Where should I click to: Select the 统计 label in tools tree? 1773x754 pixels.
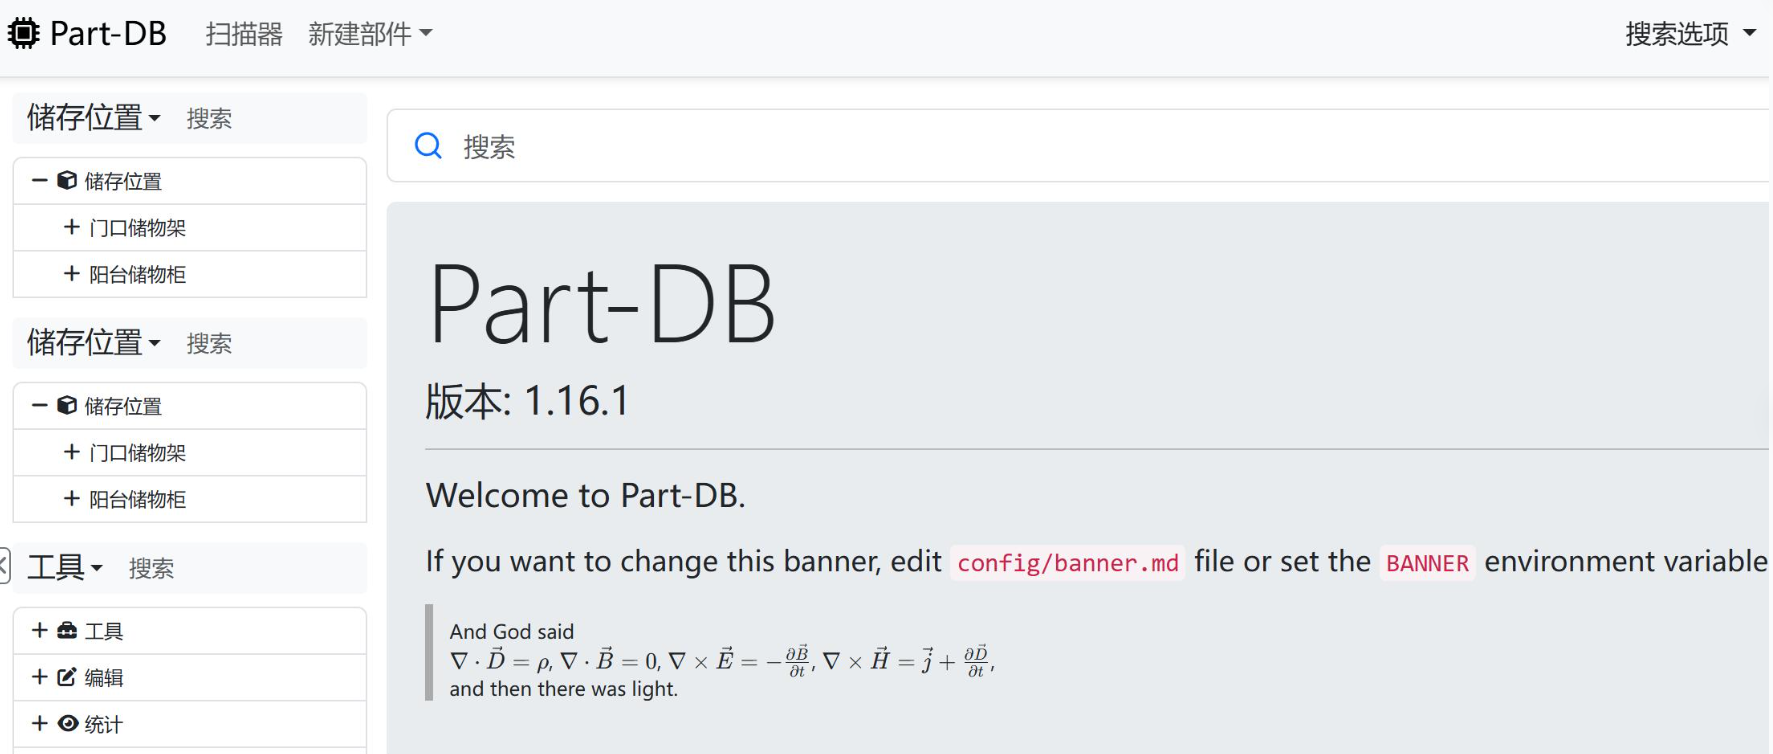coord(104,724)
